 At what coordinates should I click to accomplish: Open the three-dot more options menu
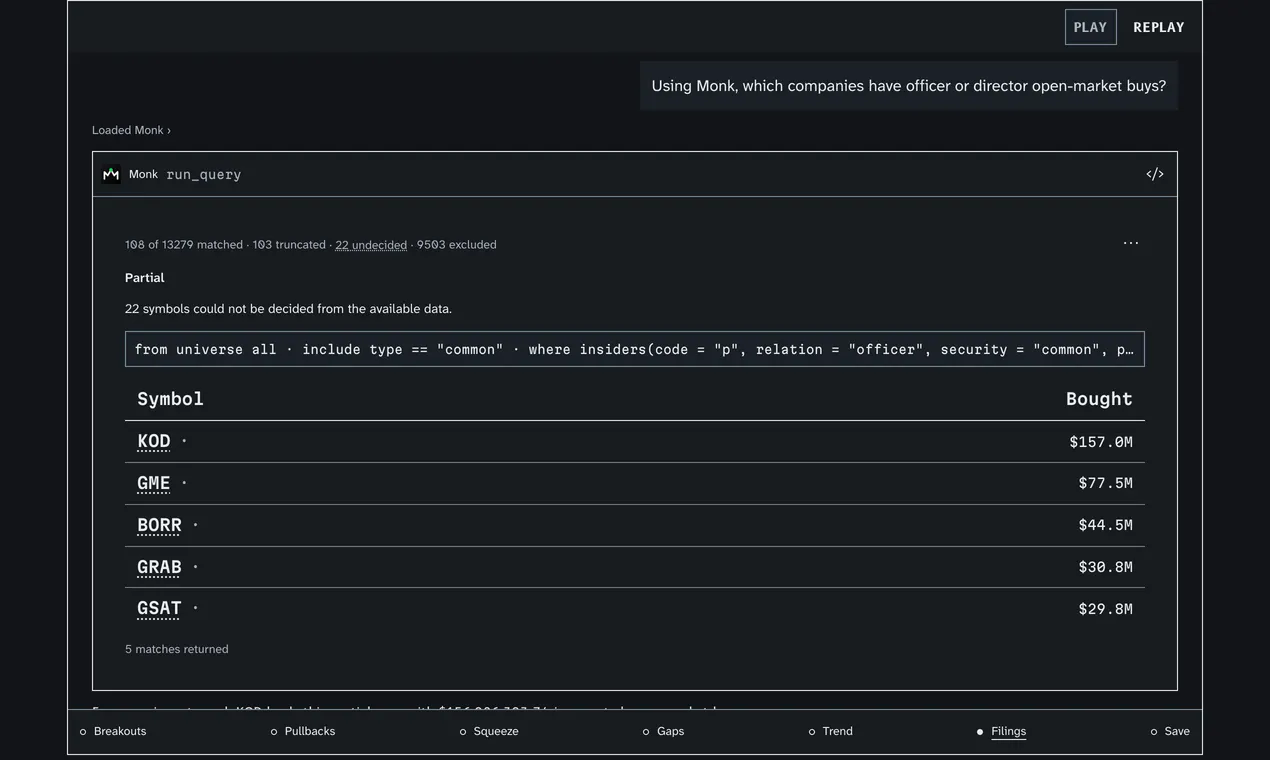(1131, 243)
